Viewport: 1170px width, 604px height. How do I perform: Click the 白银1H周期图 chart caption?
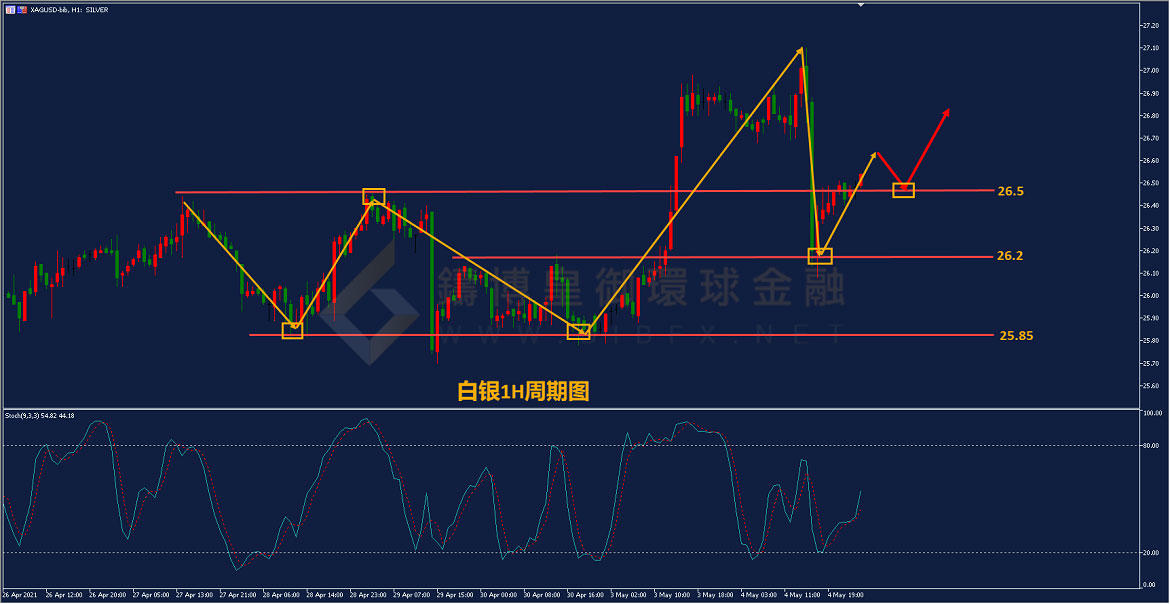coord(523,391)
